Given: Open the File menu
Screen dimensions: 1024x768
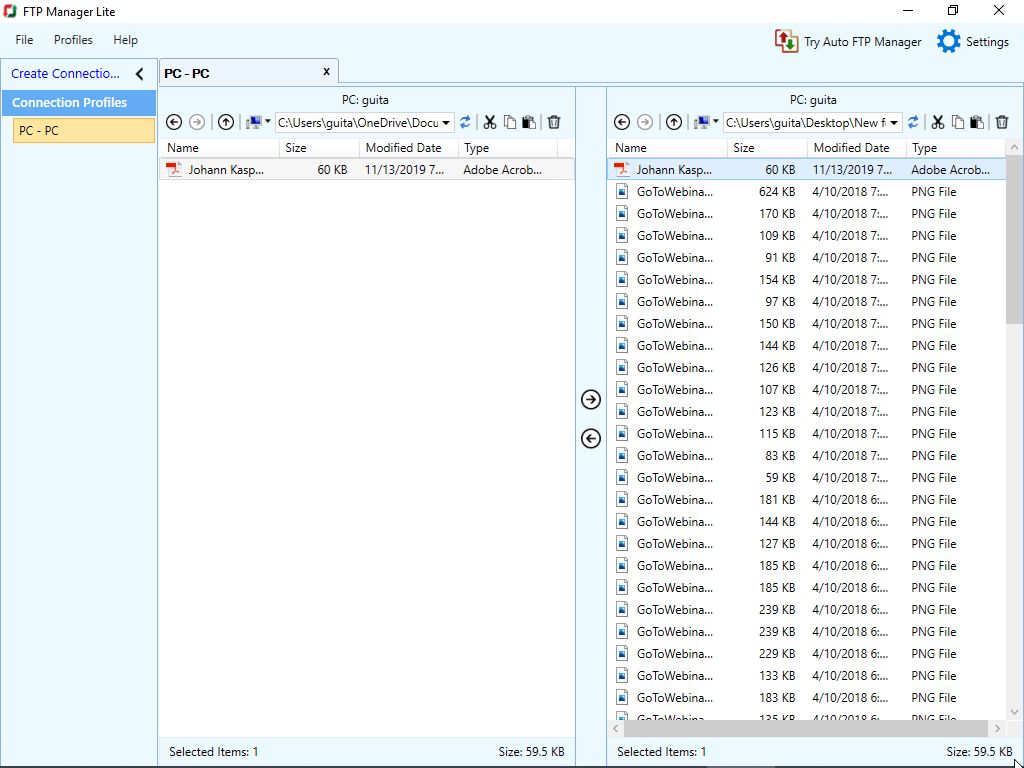Looking at the screenshot, I should coord(24,40).
